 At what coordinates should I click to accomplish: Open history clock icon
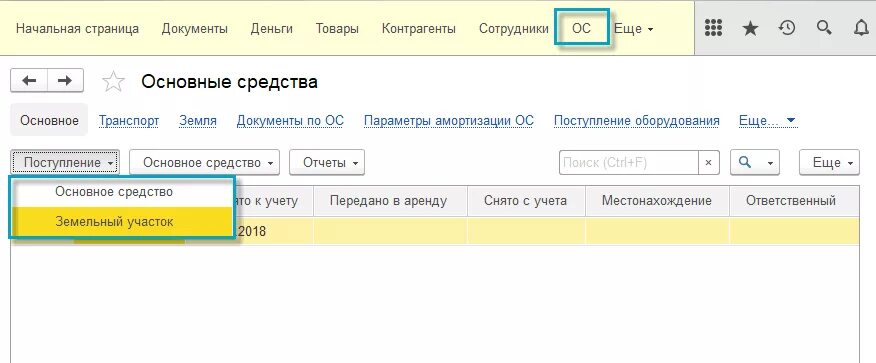[x=787, y=28]
